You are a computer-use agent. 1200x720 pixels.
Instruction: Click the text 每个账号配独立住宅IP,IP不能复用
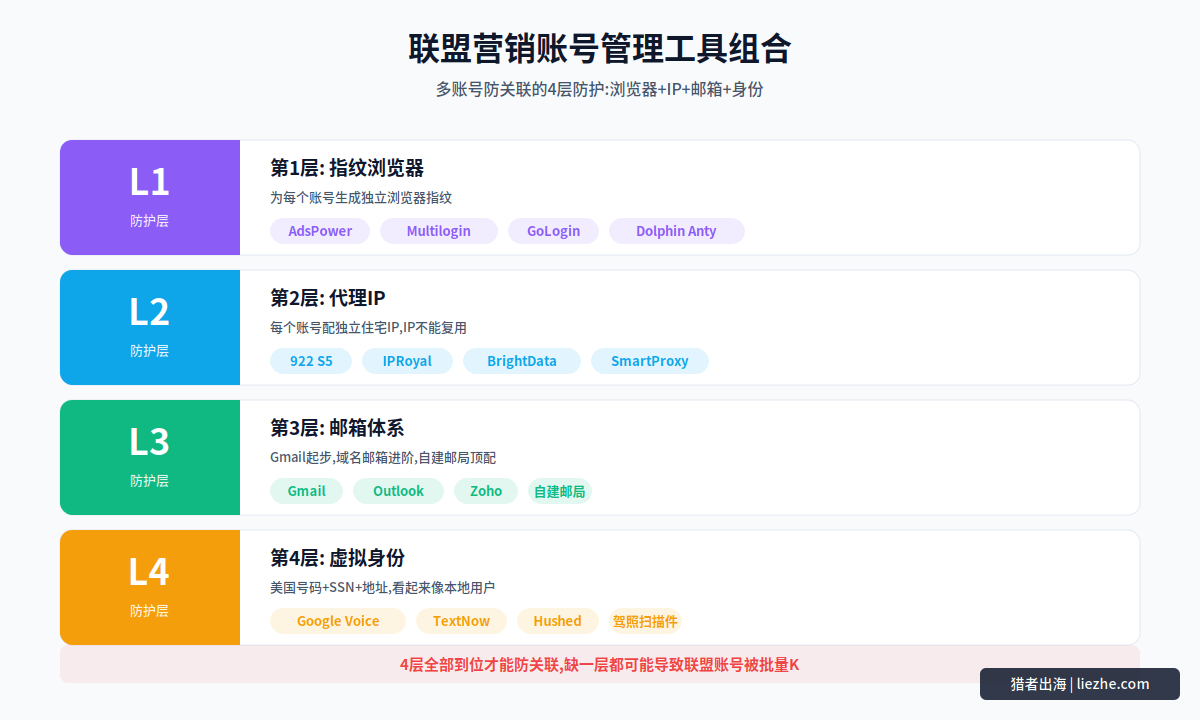pyautogui.click(x=368, y=328)
